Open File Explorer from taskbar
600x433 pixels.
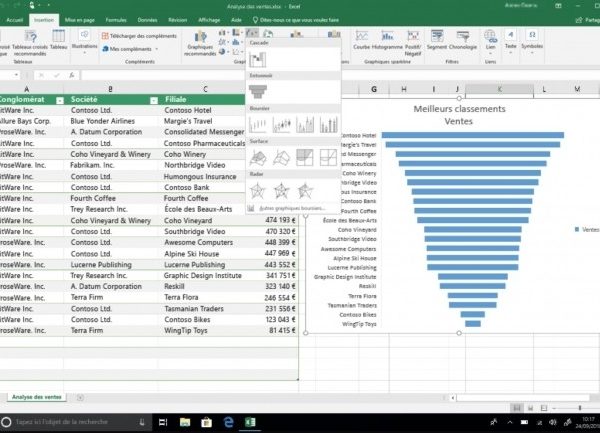tap(185, 422)
